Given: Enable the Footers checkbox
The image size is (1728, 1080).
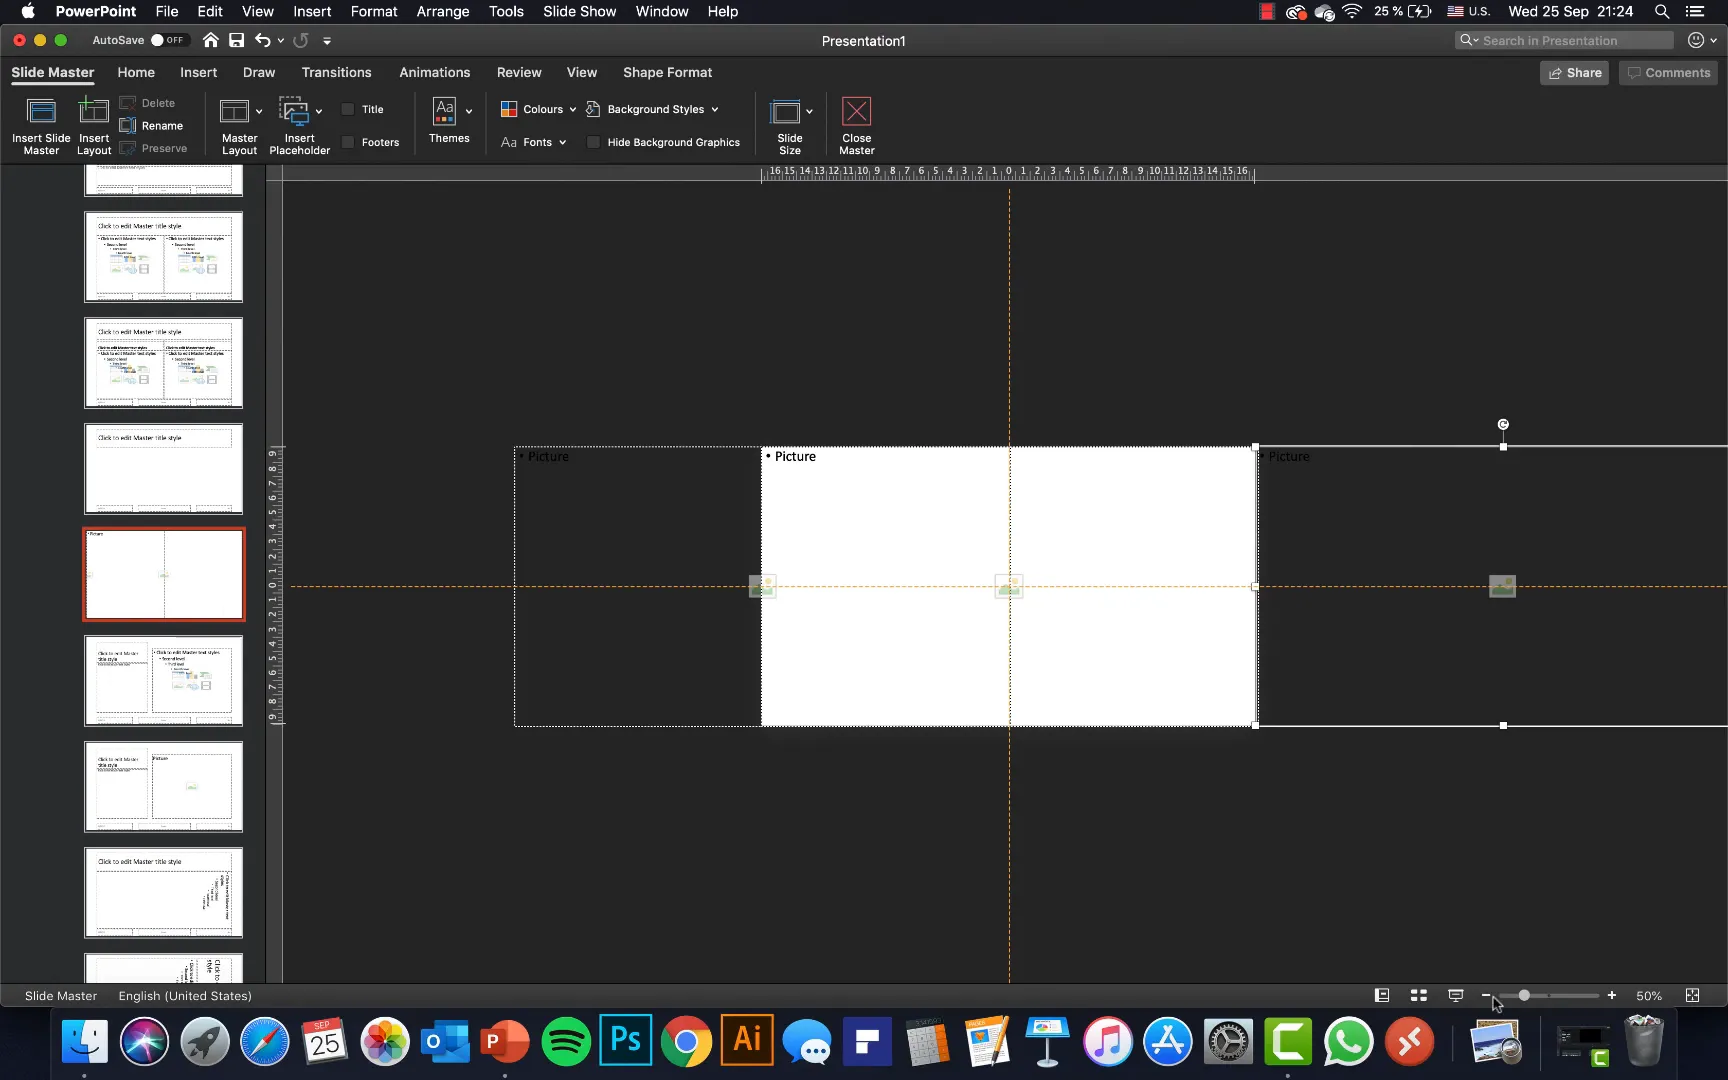Looking at the screenshot, I should 348,142.
